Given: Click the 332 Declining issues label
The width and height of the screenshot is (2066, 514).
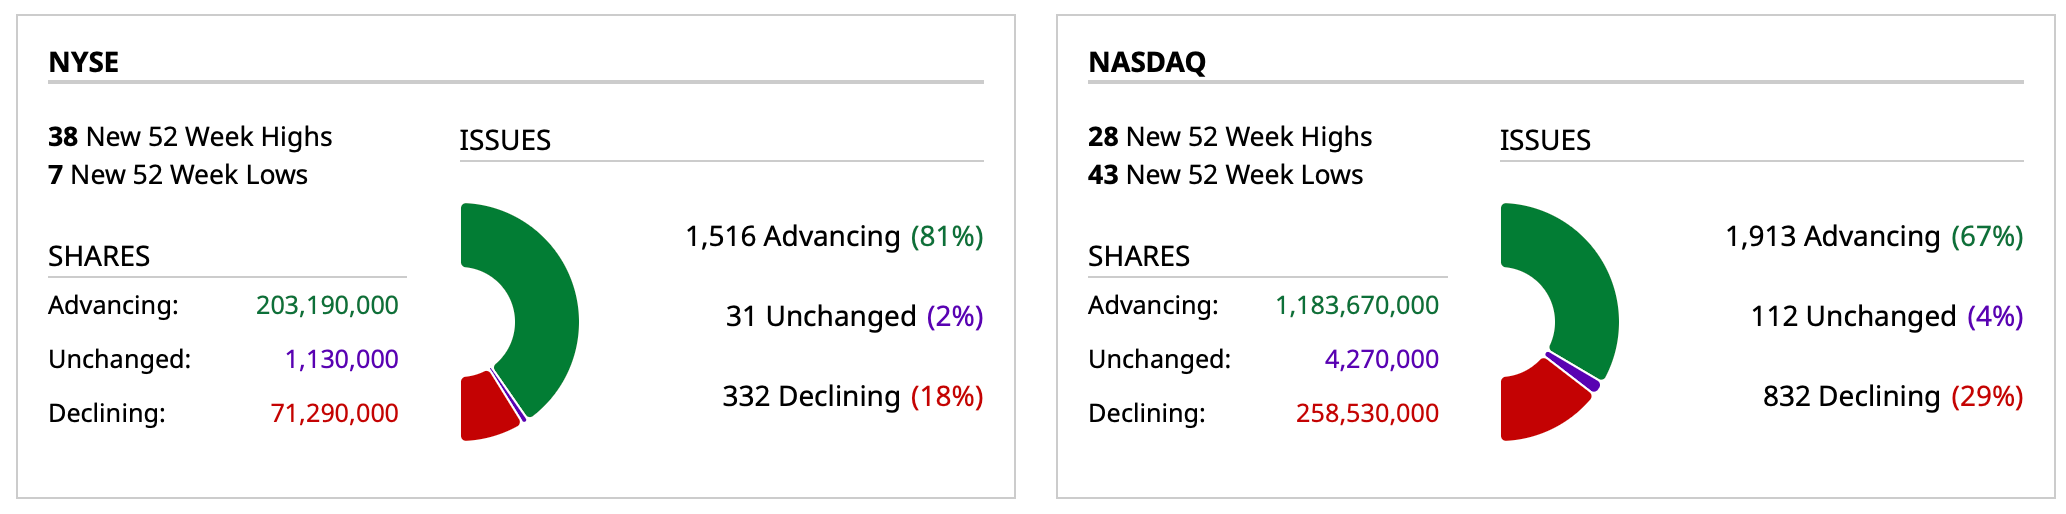Looking at the screenshot, I should pos(852,397).
